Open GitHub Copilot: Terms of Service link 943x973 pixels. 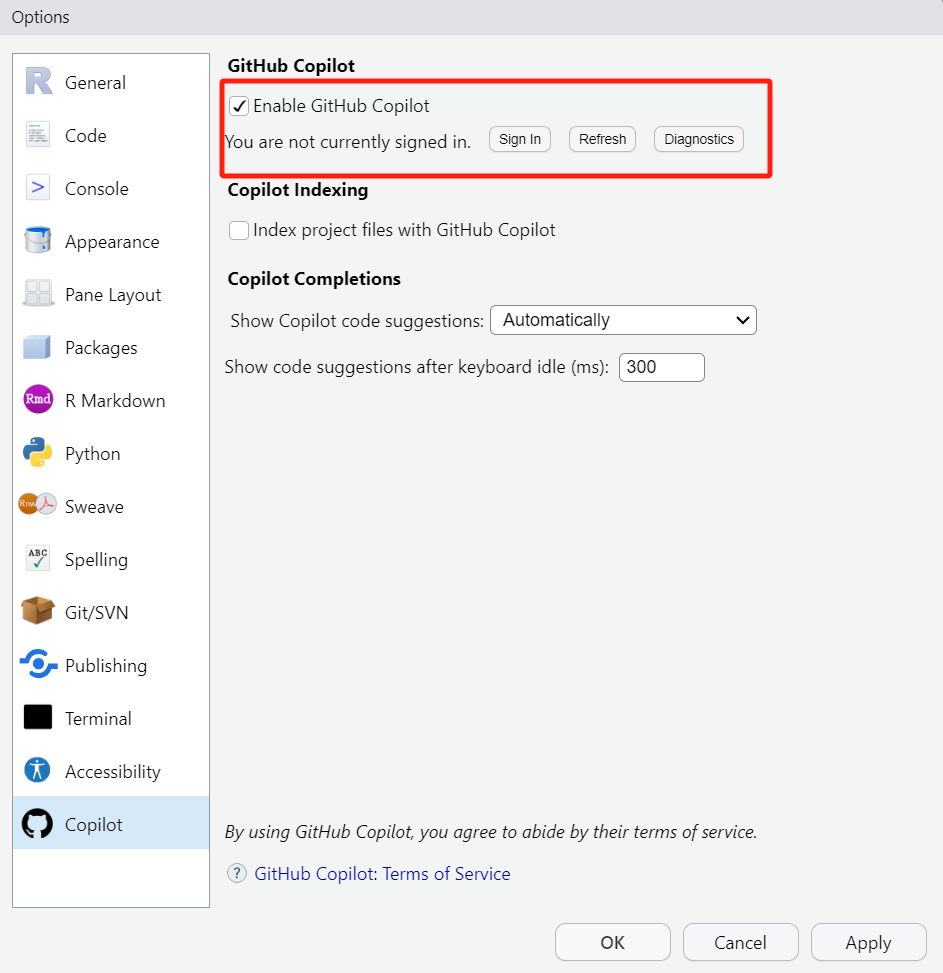pos(382,874)
